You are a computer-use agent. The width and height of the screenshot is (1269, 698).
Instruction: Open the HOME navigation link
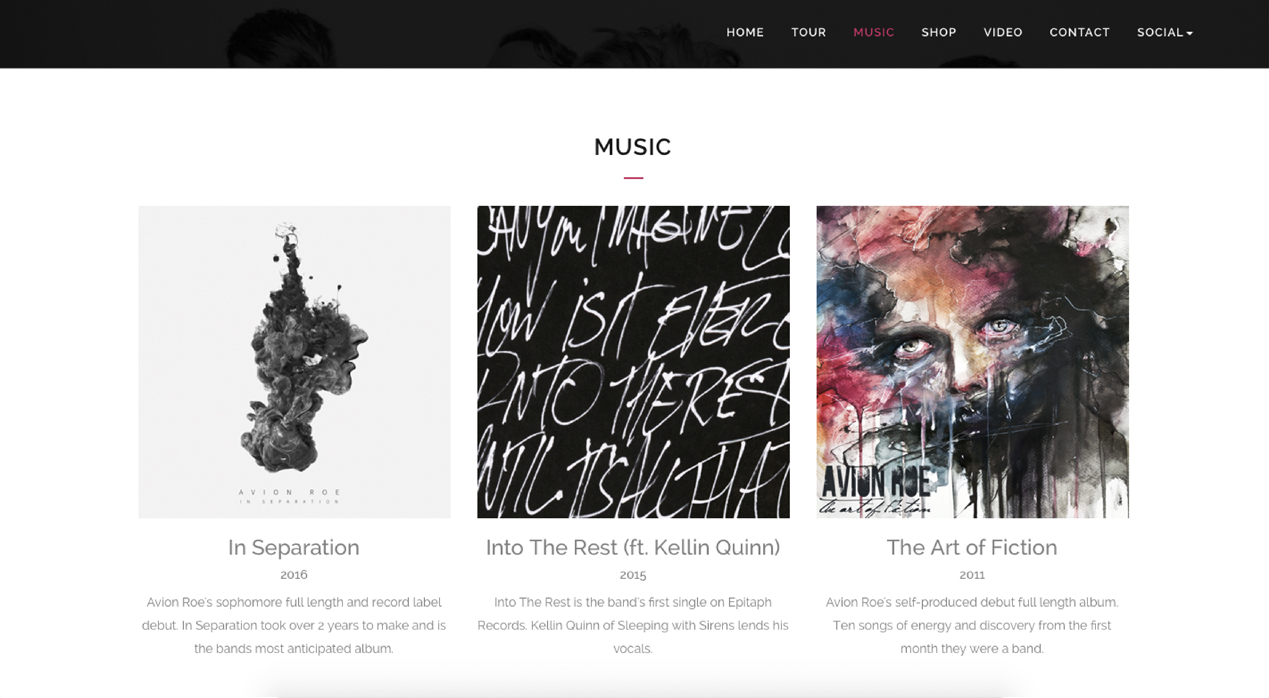pyautogui.click(x=745, y=33)
